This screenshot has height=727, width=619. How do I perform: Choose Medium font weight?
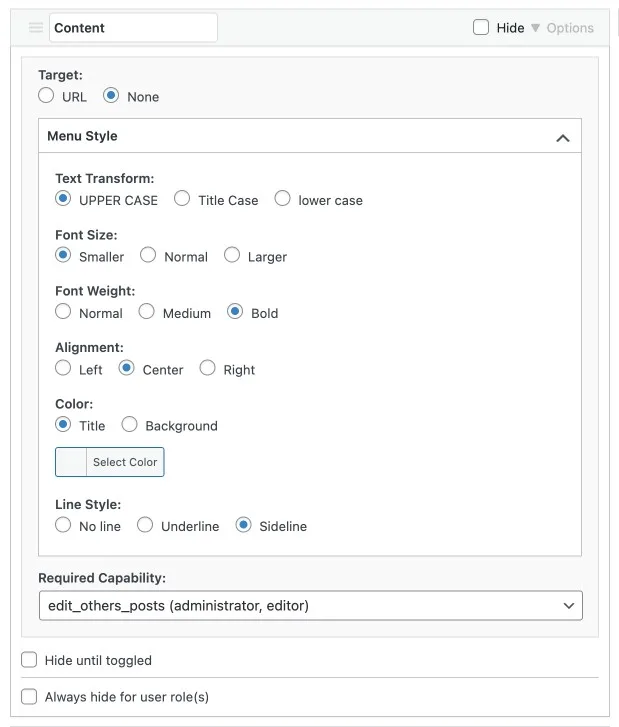click(x=146, y=312)
